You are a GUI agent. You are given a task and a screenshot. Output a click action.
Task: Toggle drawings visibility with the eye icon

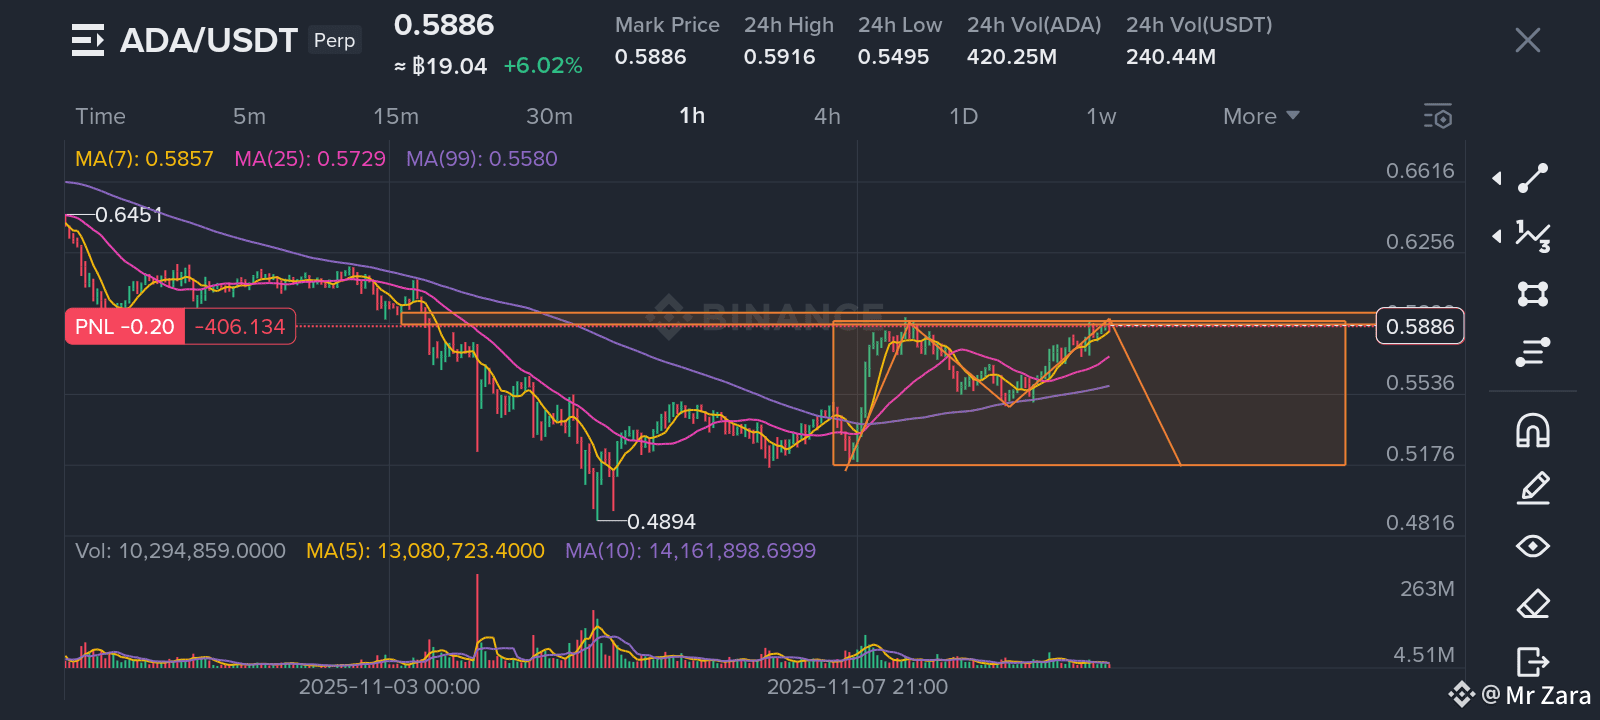coord(1533,546)
